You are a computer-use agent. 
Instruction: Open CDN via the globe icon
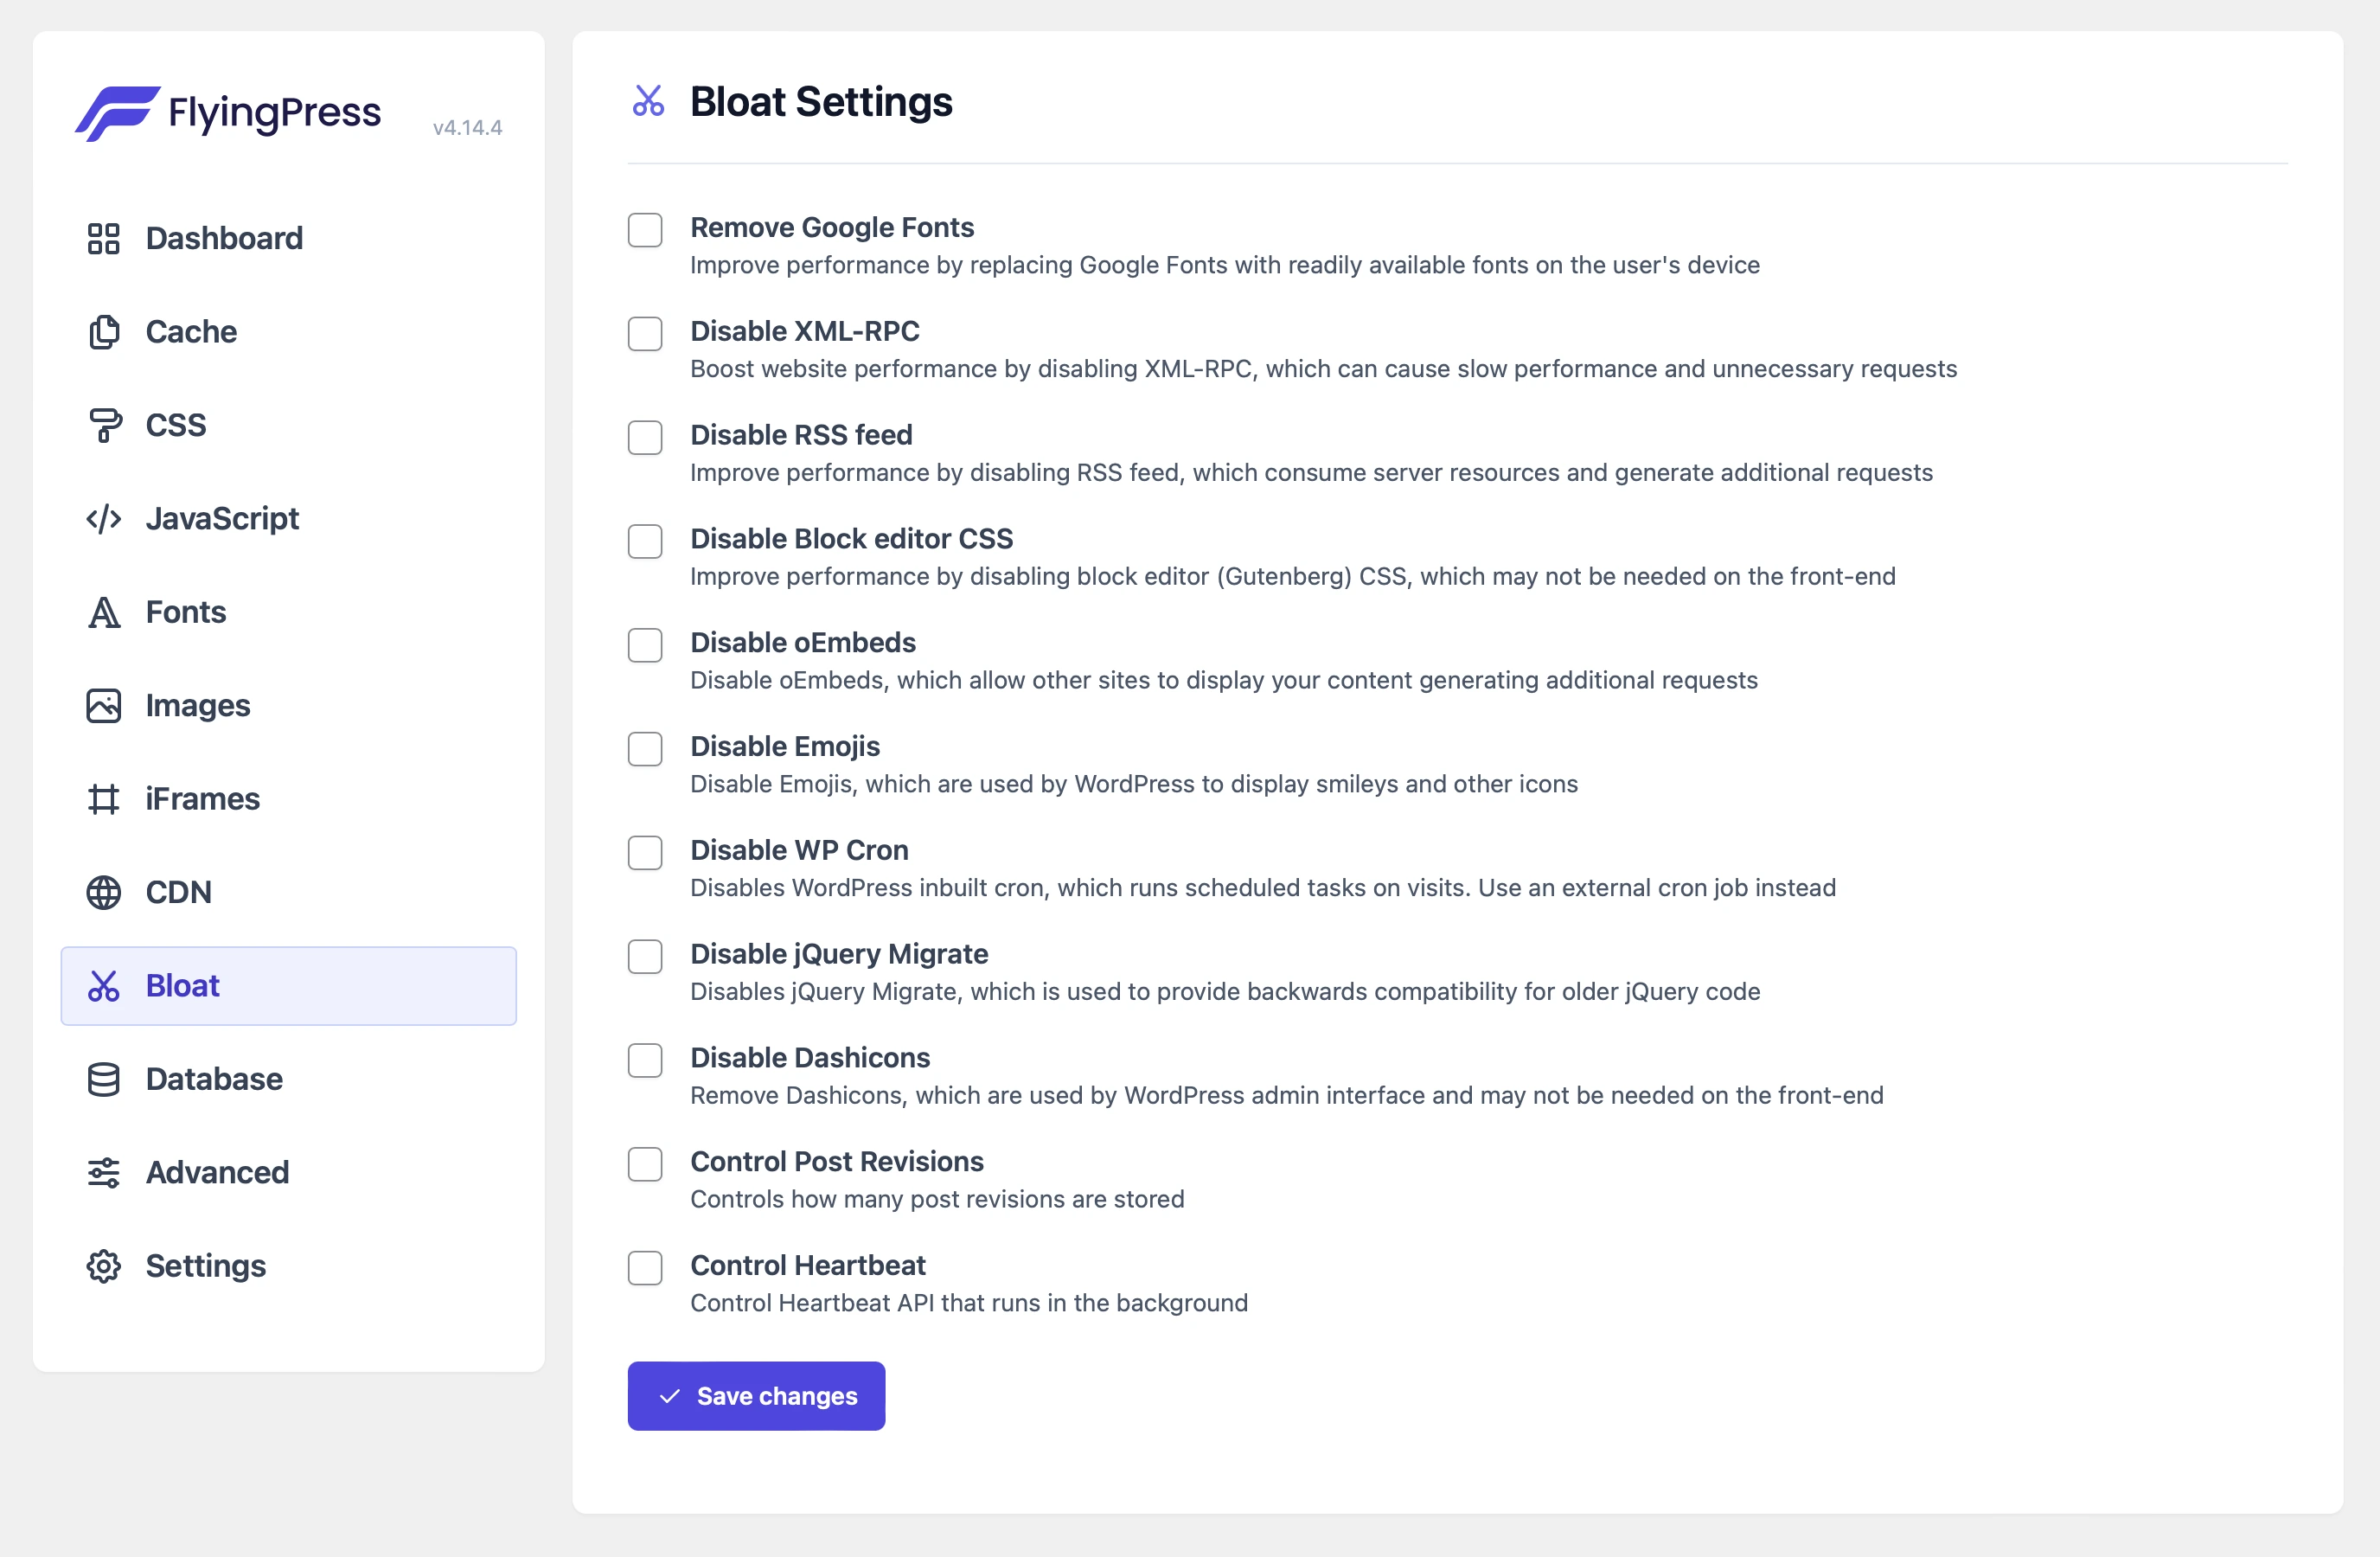103,892
